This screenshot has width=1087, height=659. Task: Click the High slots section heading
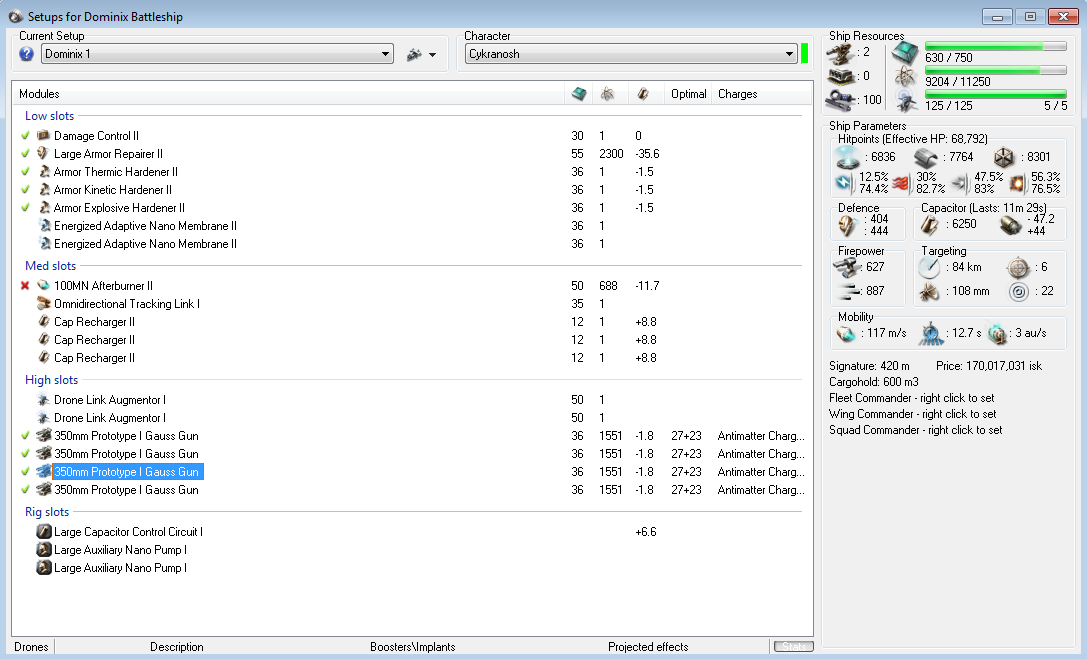point(51,380)
